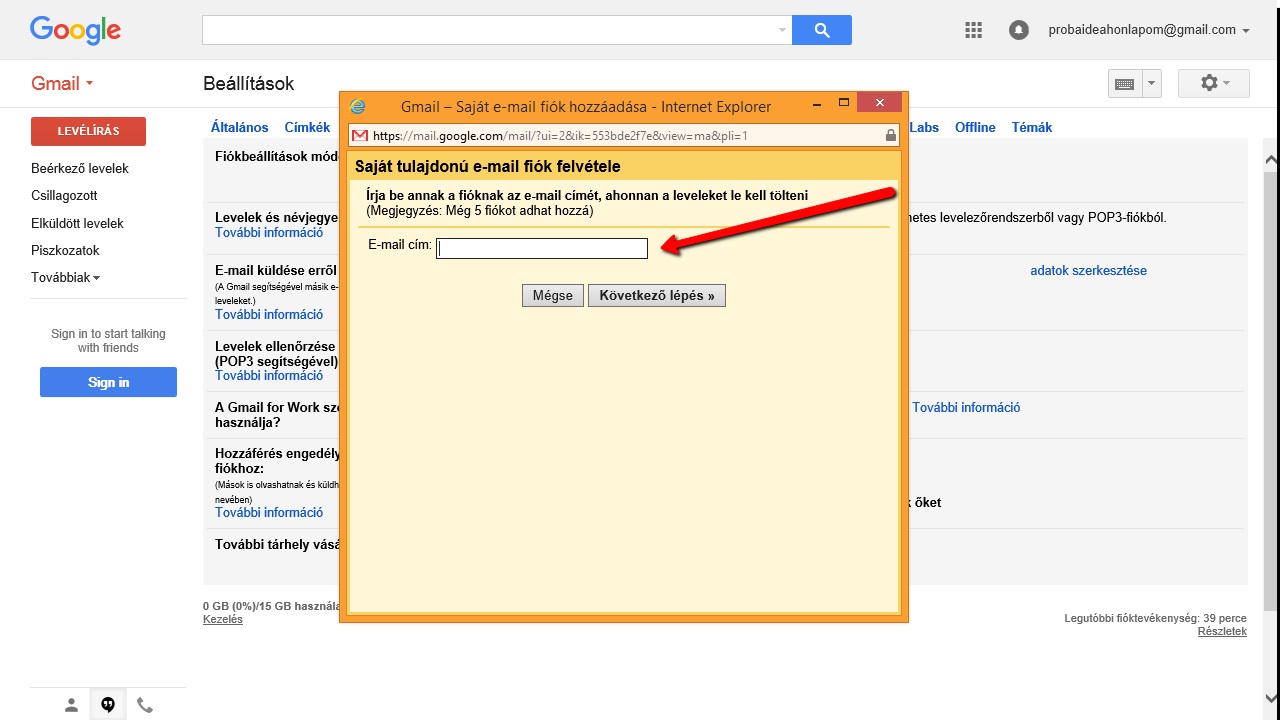
Task: Click További információ under E-mail küldése erről
Action: coord(269,314)
